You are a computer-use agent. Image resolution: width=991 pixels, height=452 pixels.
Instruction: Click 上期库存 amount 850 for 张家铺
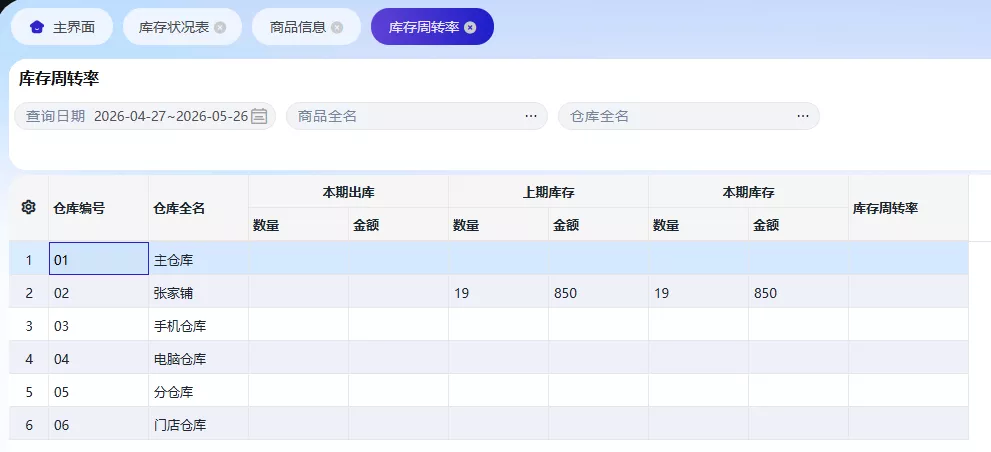tap(599, 293)
